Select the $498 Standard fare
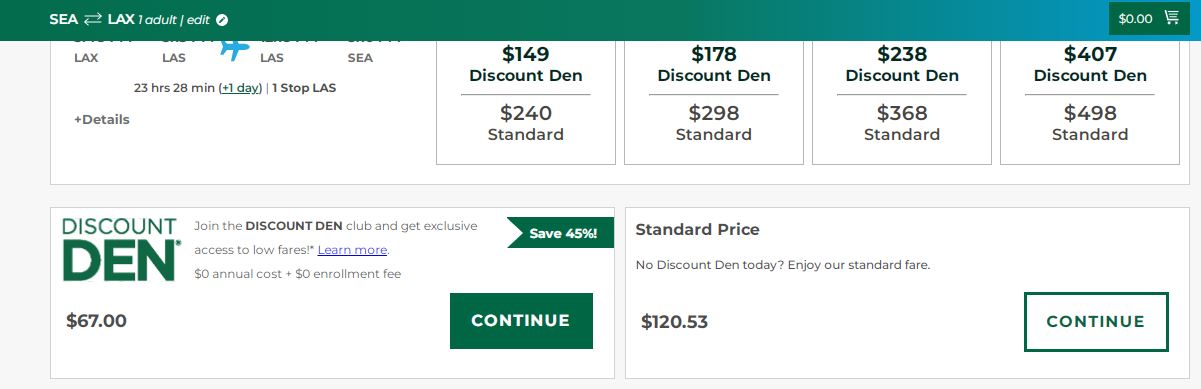The width and height of the screenshot is (1201, 389). [1090, 123]
